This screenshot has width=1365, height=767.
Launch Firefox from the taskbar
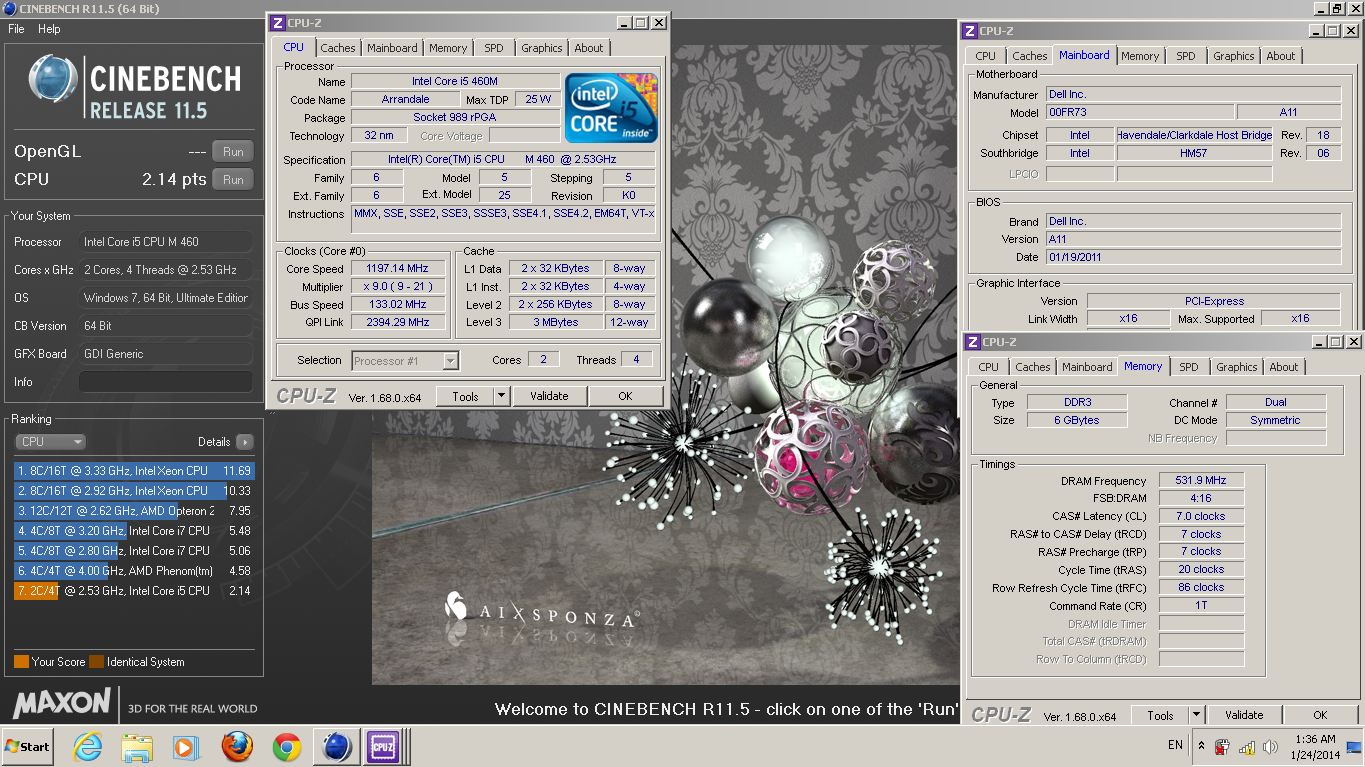[237, 746]
